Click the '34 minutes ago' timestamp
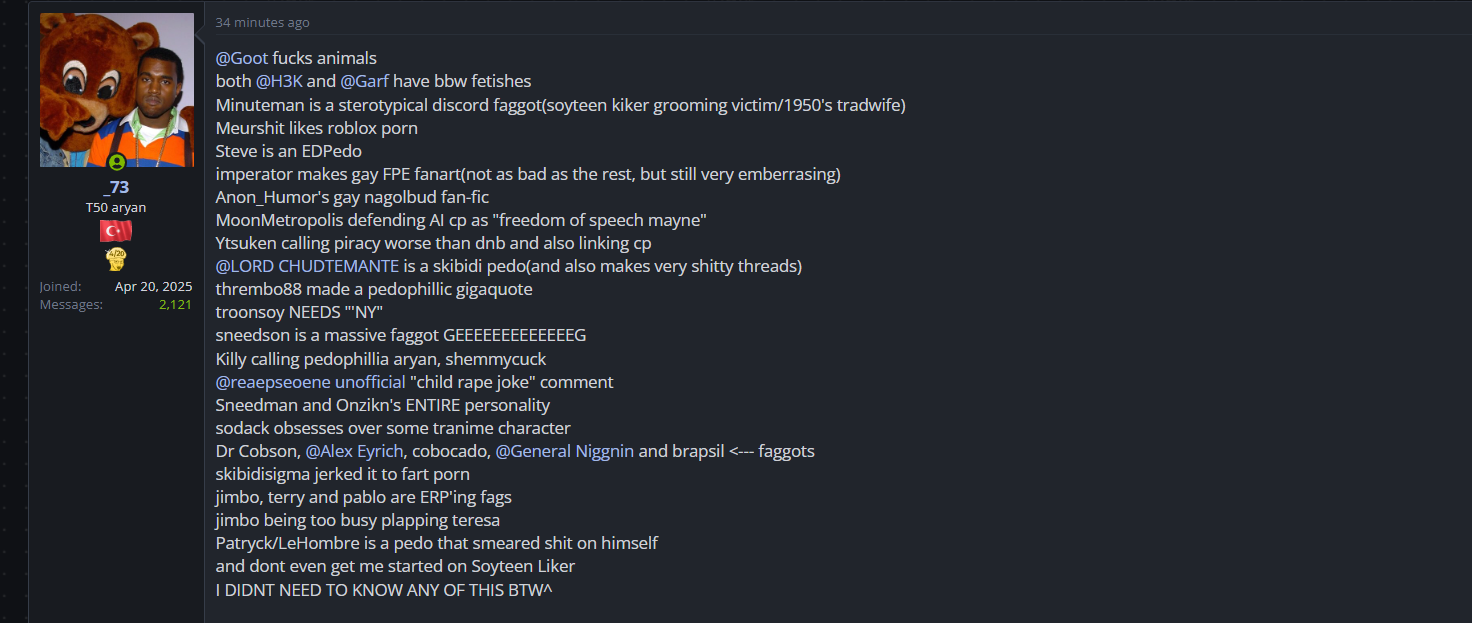 pos(262,23)
